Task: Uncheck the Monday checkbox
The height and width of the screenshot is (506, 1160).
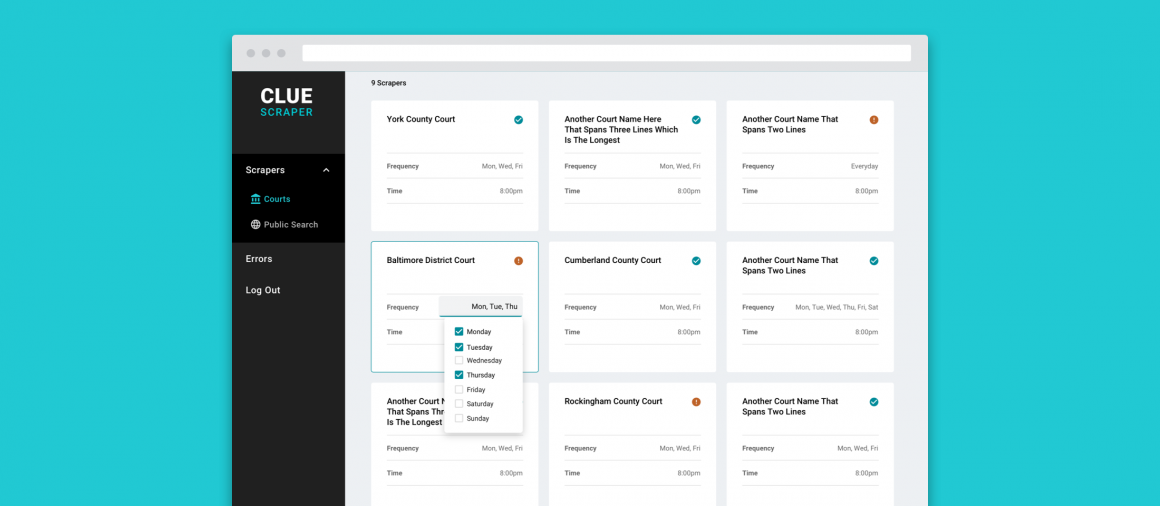Action: (459, 331)
